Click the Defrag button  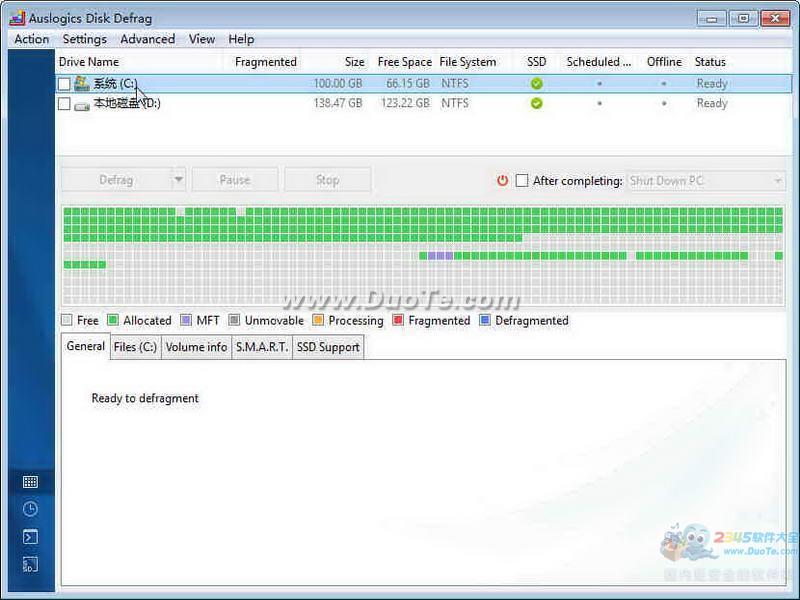116,180
